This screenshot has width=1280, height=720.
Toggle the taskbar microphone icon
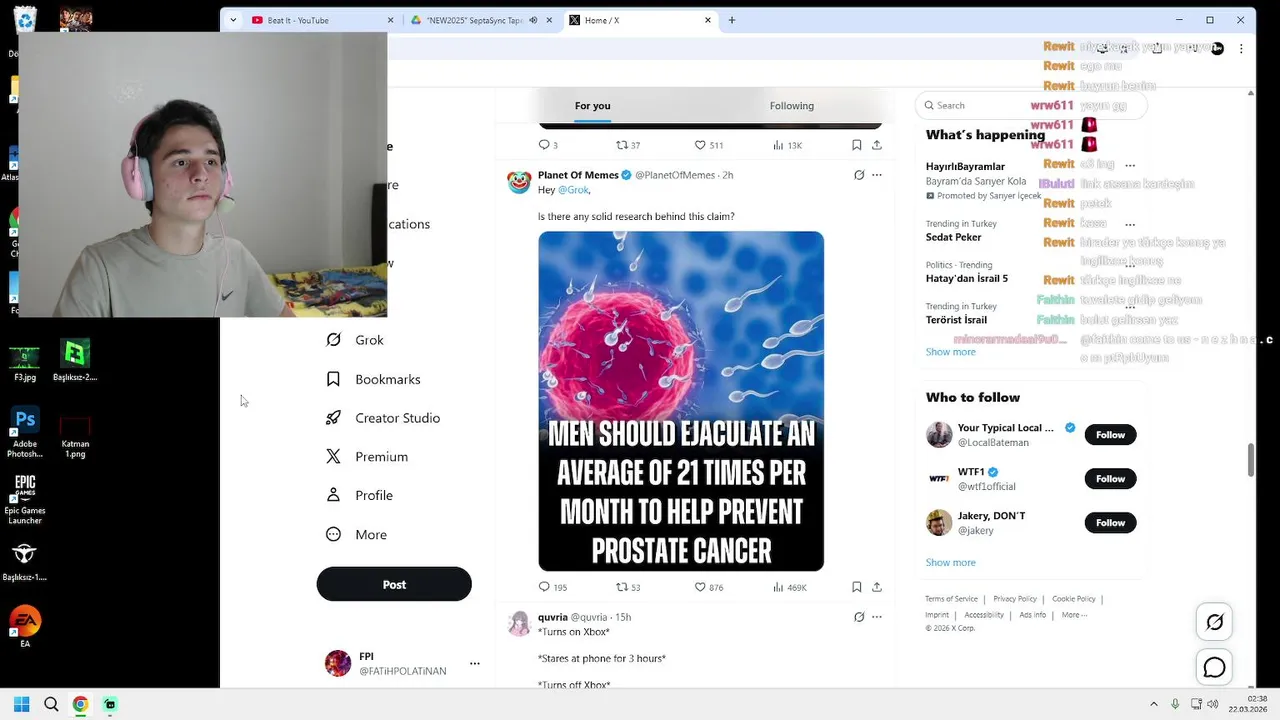coord(1175,704)
